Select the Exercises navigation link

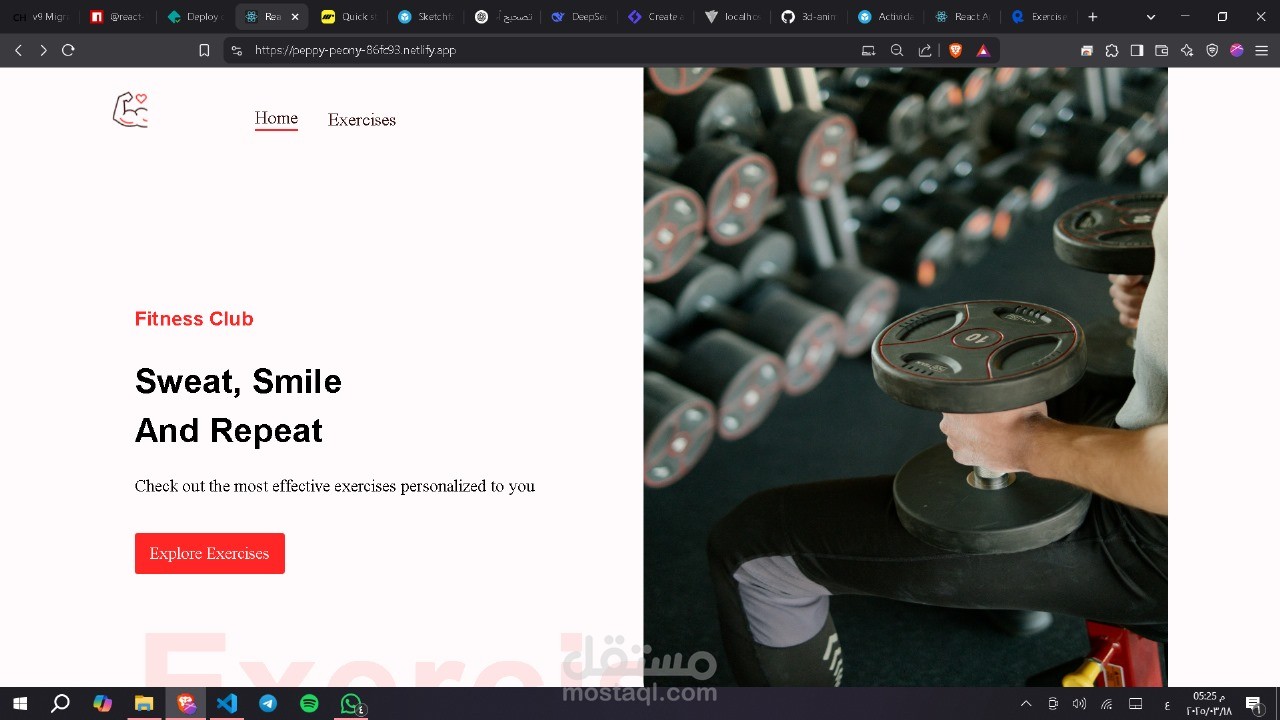click(361, 119)
